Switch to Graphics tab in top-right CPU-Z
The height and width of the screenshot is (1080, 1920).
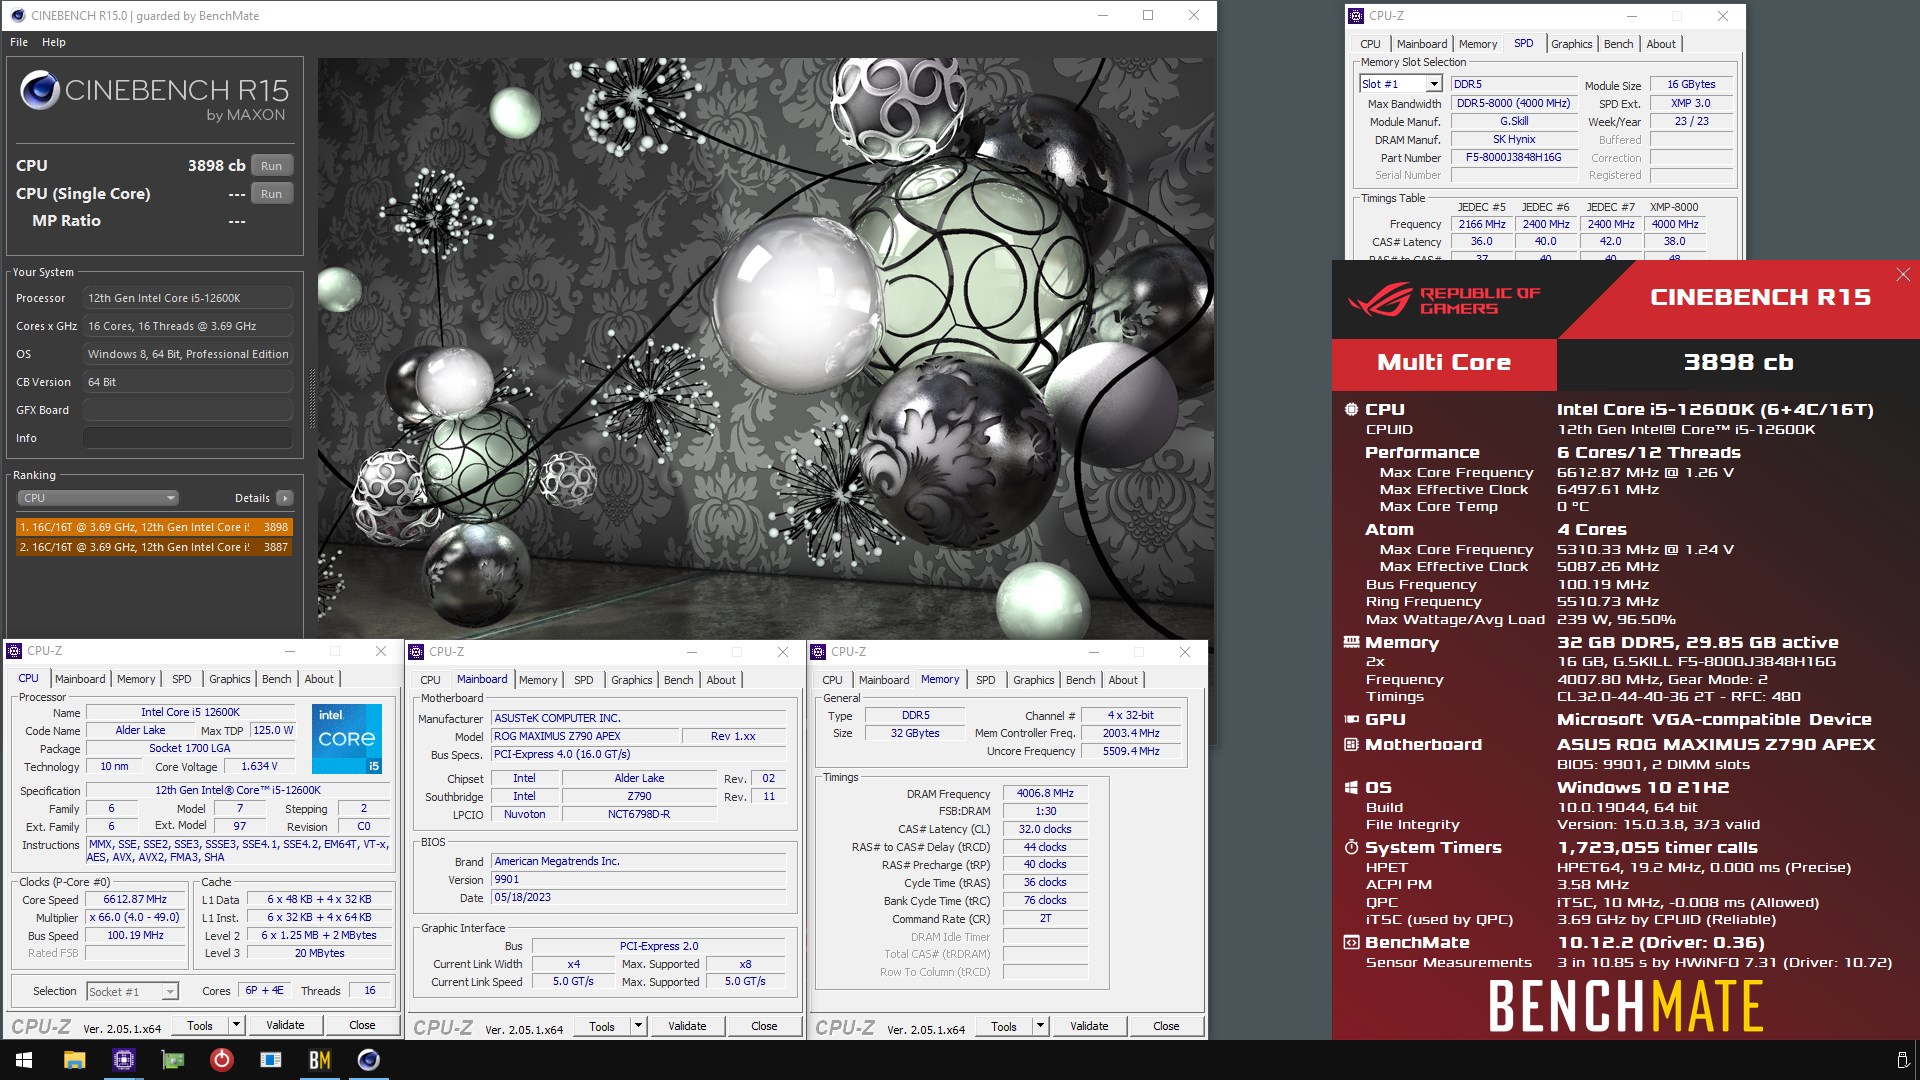[x=1571, y=44]
